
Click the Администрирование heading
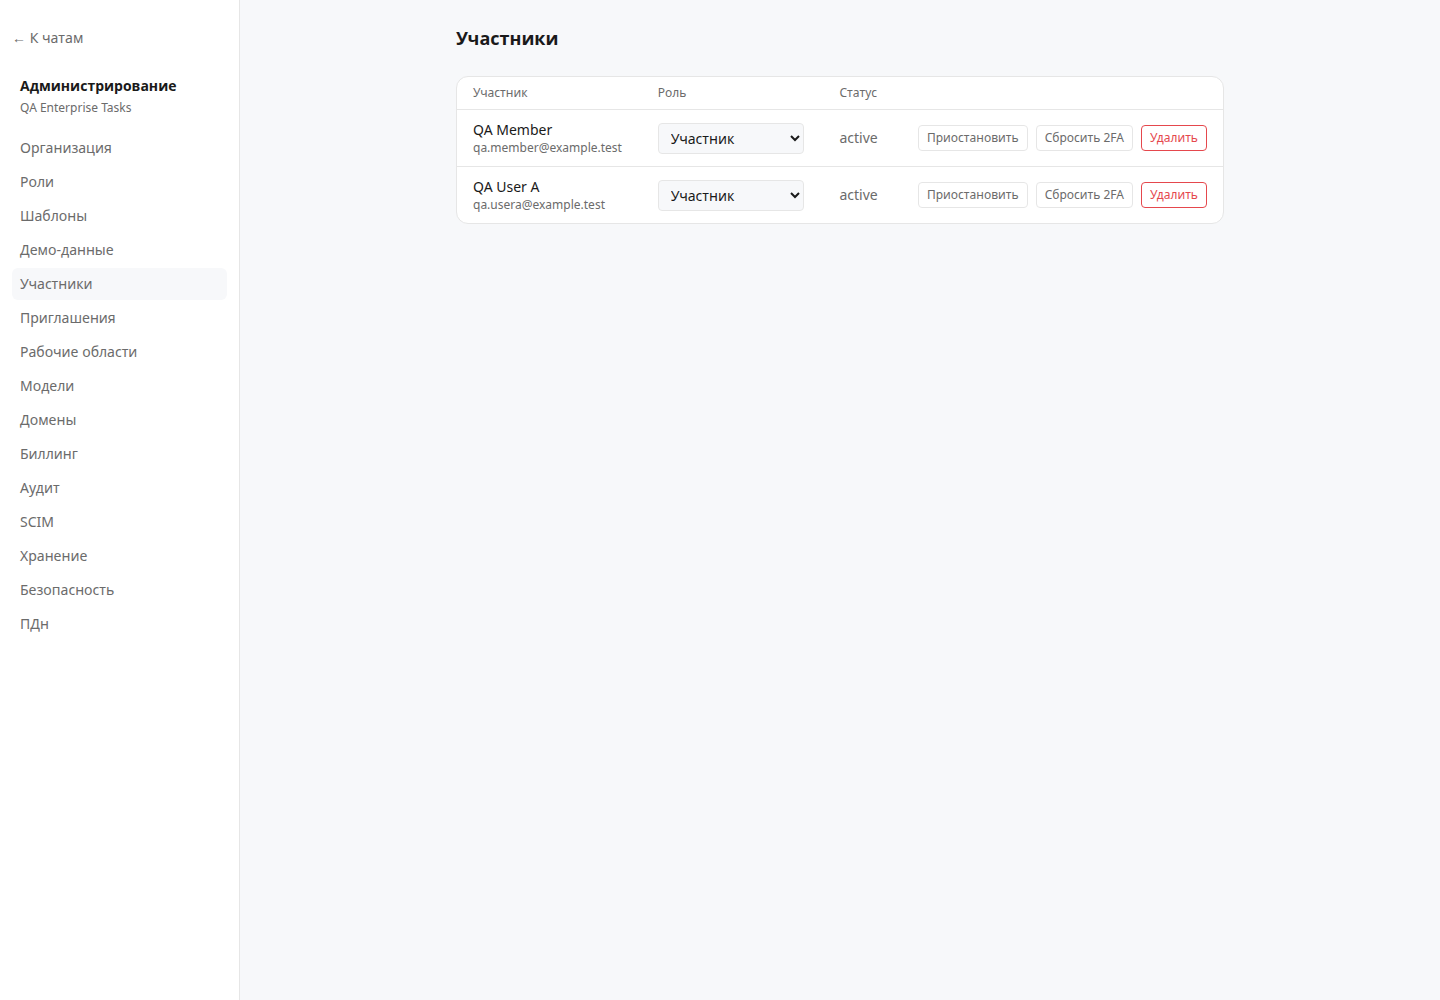pyautogui.click(x=98, y=86)
